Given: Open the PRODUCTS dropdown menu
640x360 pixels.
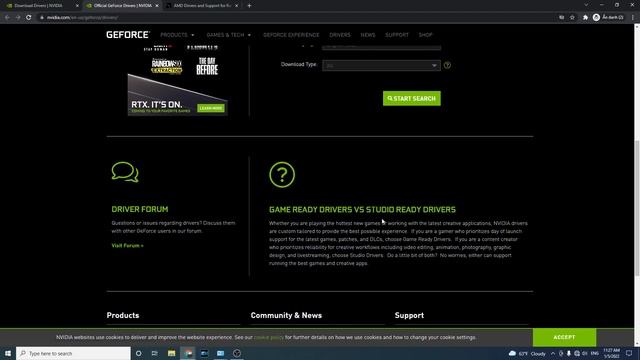Looking at the screenshot, I should point(177,35).
